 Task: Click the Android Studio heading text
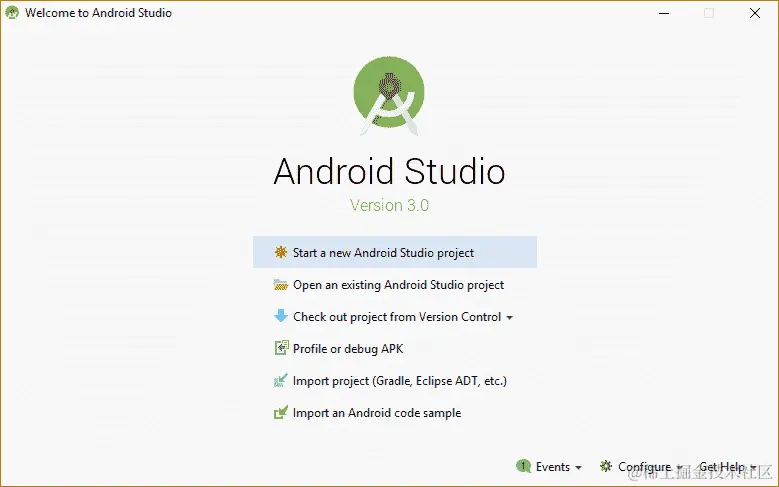[x=390, y=171]
